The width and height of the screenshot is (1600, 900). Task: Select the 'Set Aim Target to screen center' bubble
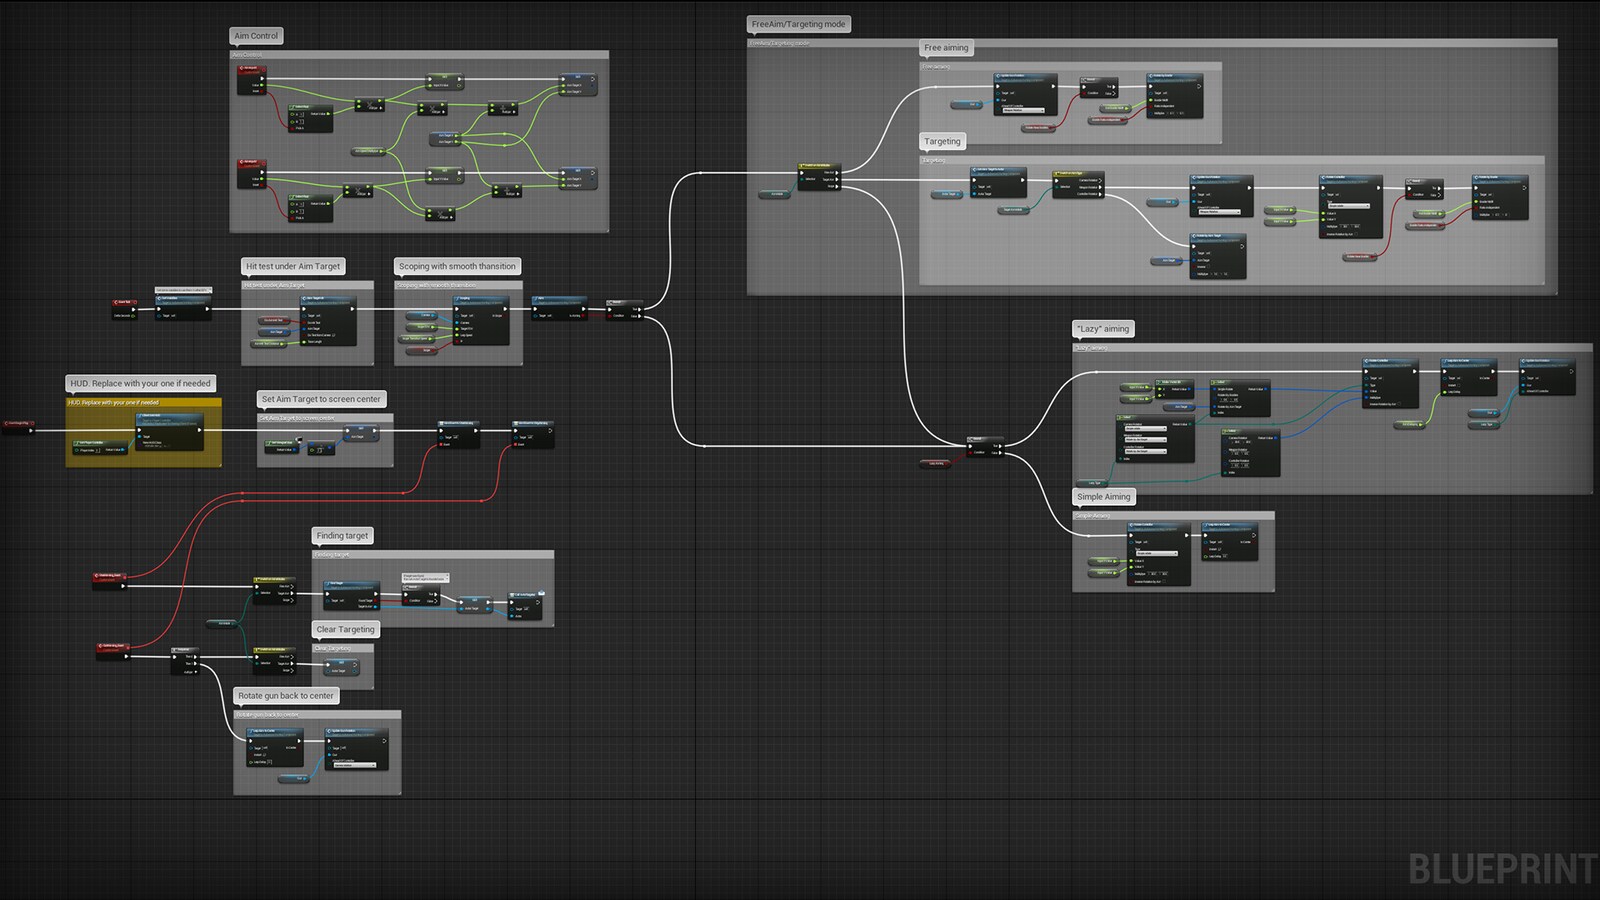(x=321, y=399)
